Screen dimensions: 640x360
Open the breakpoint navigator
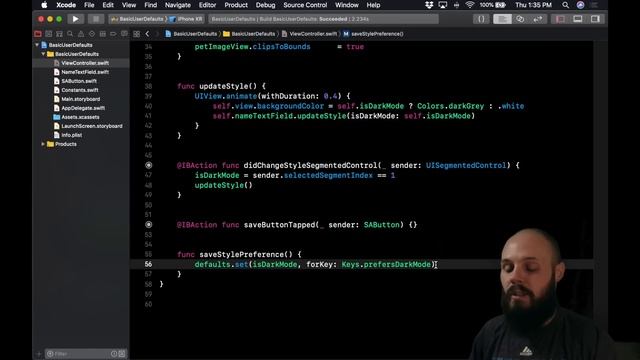click(113, 34)
